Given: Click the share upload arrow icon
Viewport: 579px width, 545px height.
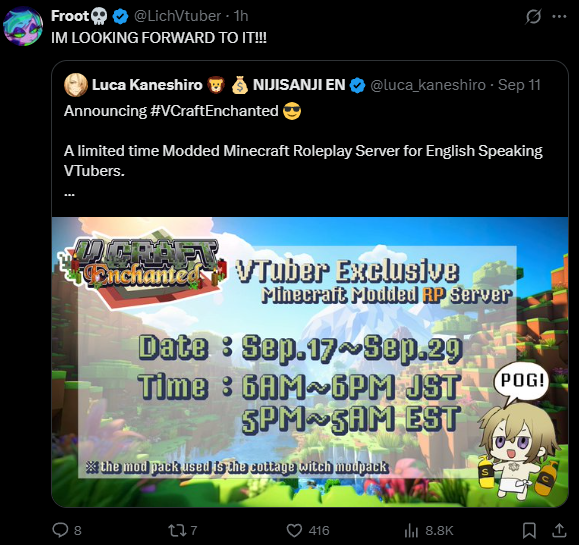Looking at the screenshot, I should click(x=559, y=530).
